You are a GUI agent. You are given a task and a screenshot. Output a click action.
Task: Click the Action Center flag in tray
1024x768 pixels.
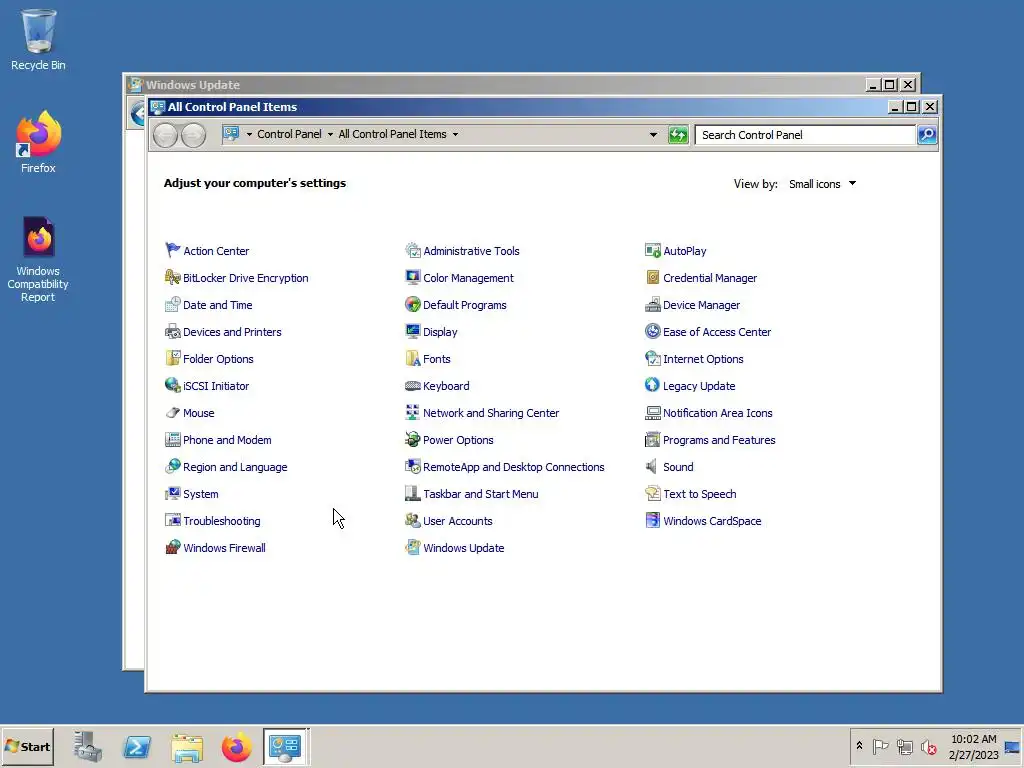pos(880,746)
